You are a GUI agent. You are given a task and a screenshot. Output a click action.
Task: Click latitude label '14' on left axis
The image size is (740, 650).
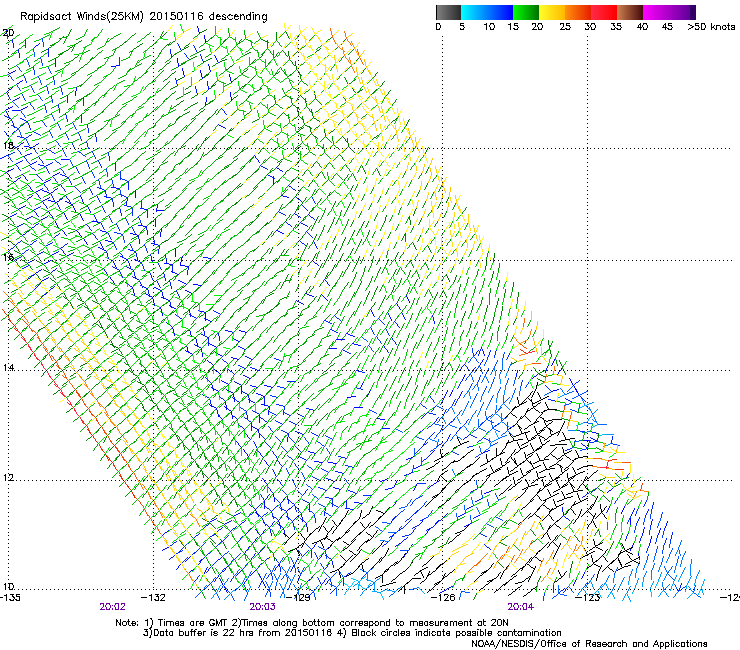8,367
